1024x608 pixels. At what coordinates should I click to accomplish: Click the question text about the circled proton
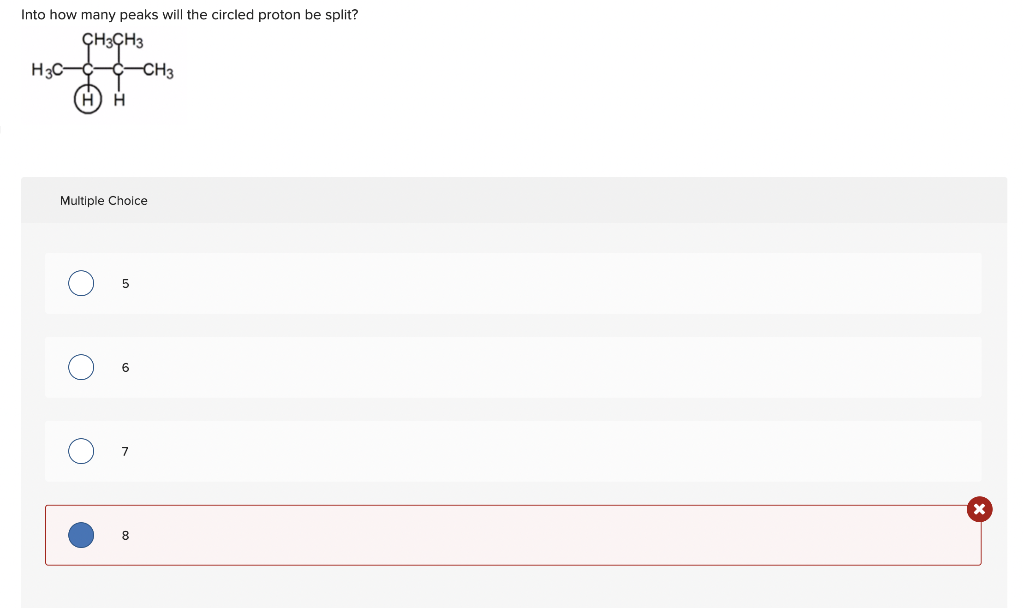coord(189,14)
